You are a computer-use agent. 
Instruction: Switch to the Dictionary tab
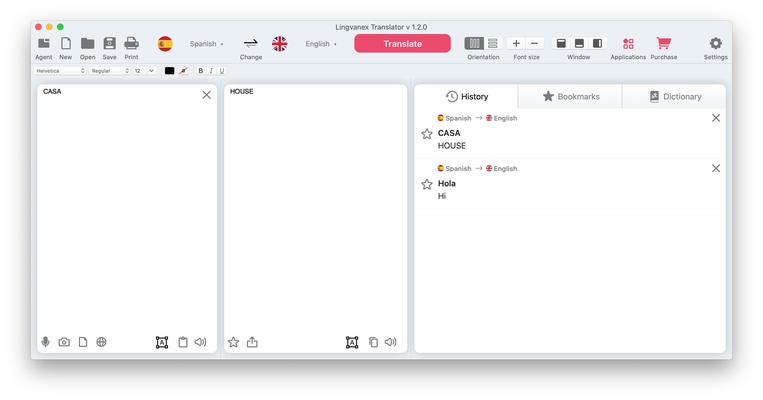pyautogui.click(x=674, y=96)
